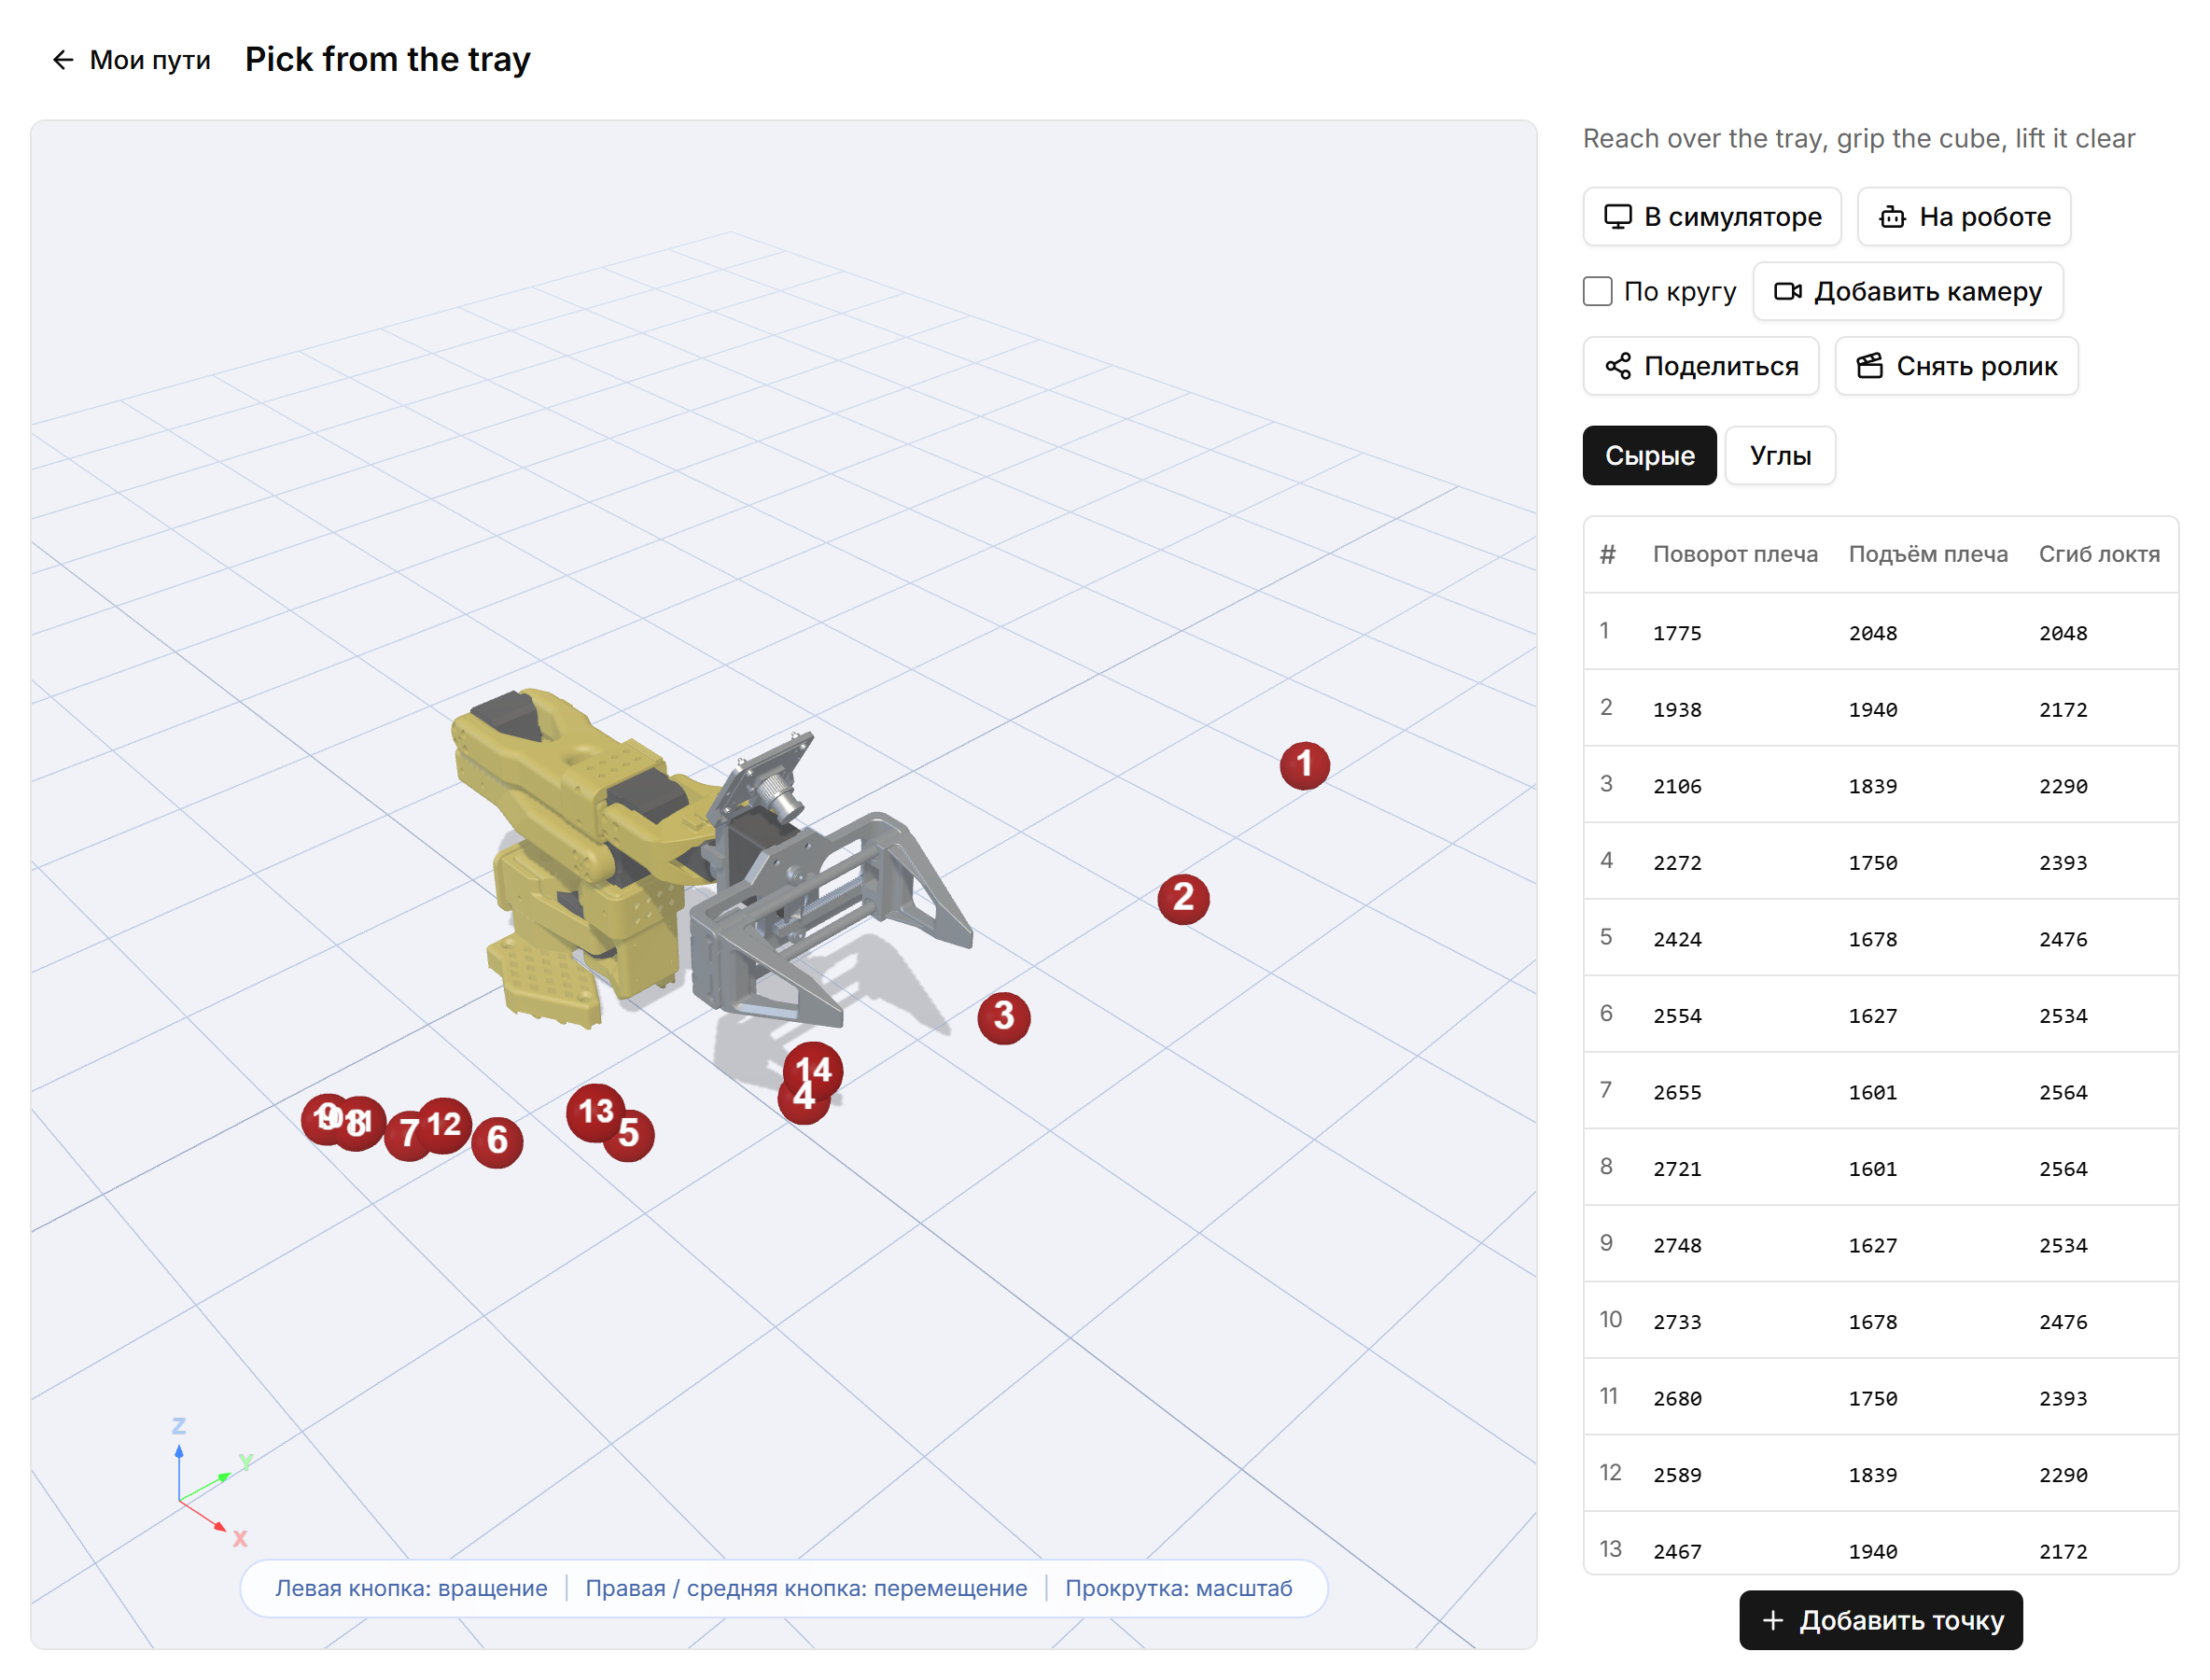Run path На роботе
2210x1680 pixels.
pos(1963,216)
